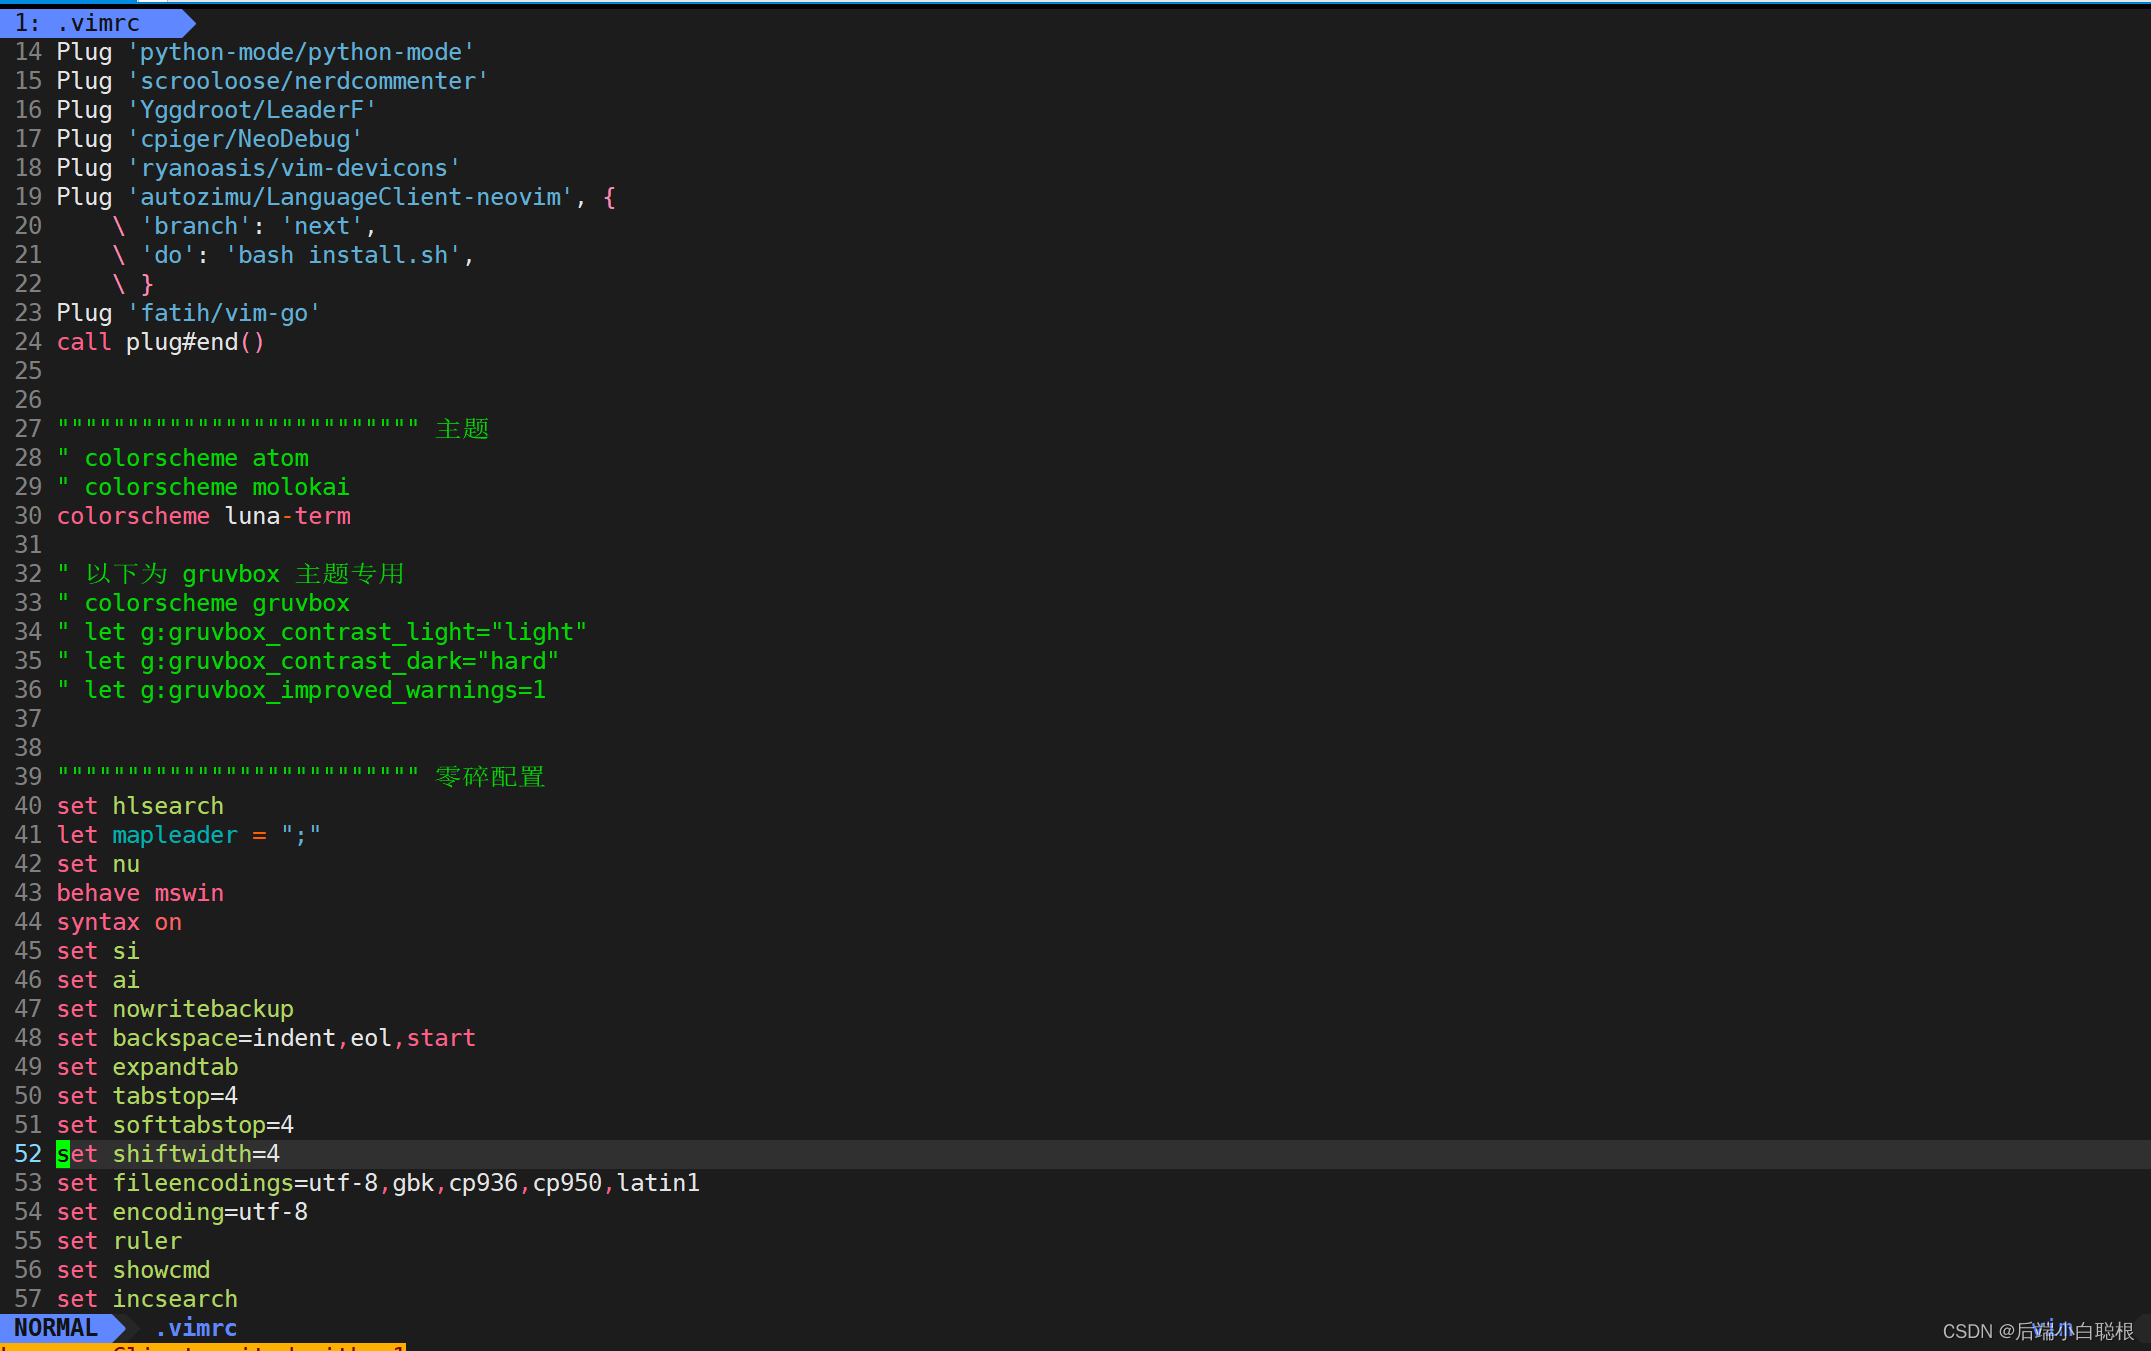Viewport: 2151px width, 1351px height.
Task: Click the 'fatih/vim-go' plugin line
Action: [188, 313]
